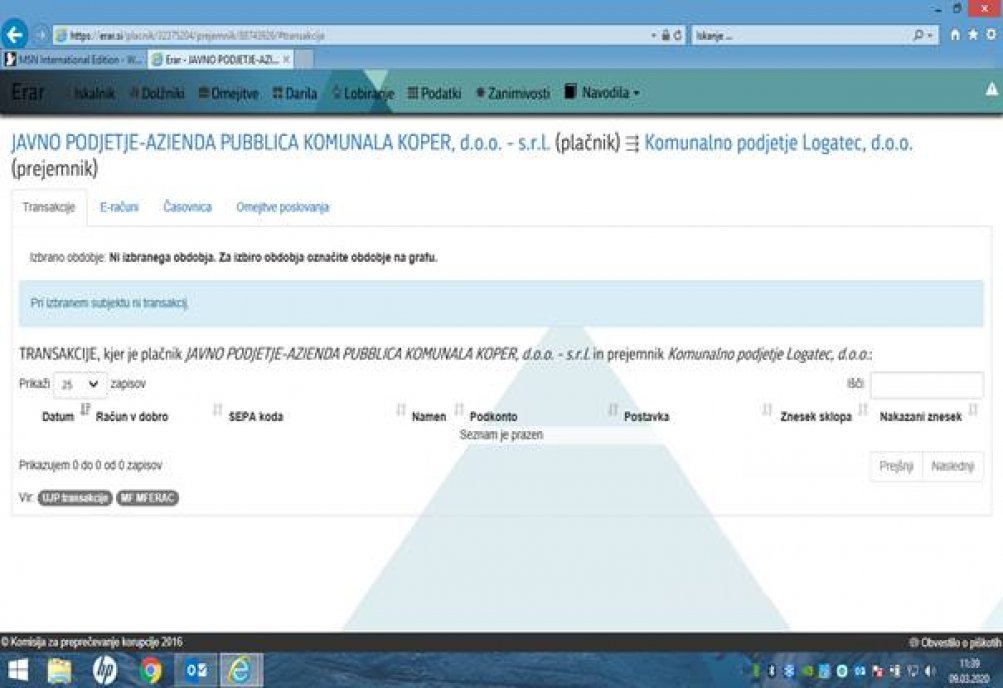
Task: Switch to the Transakcije tab
Action: click(49, 207)
